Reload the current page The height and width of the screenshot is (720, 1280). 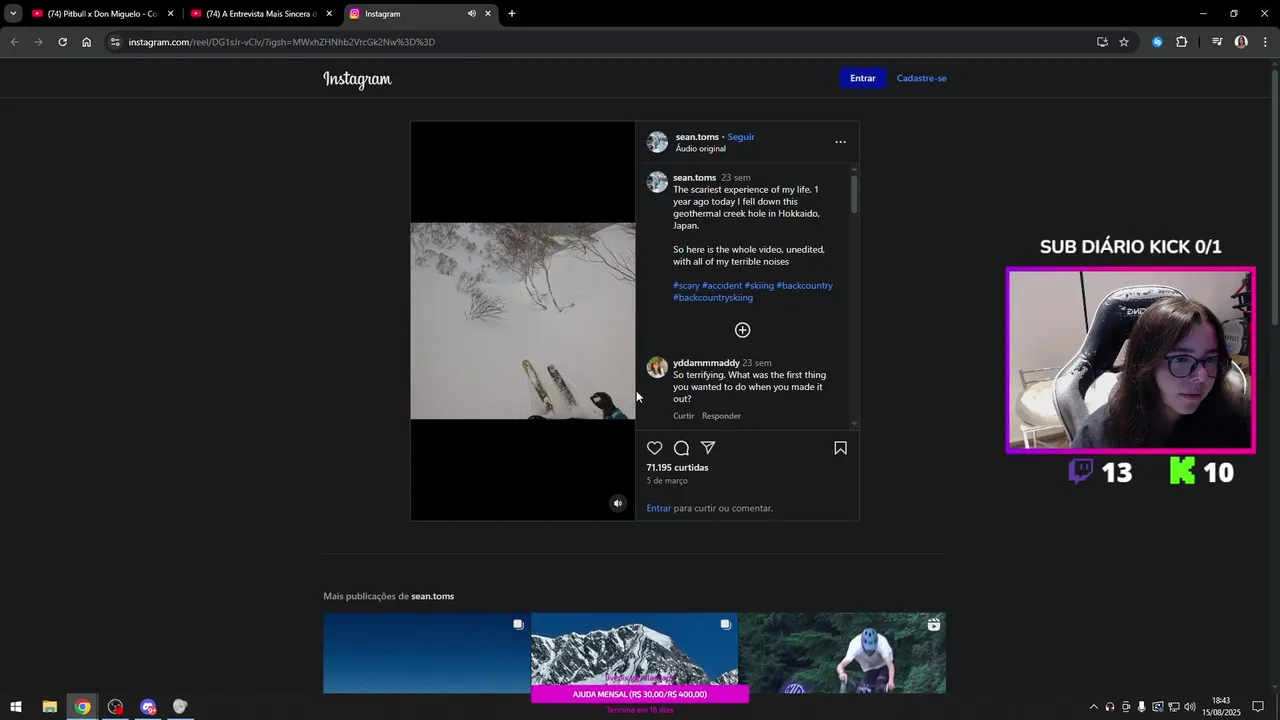(62, 42)
